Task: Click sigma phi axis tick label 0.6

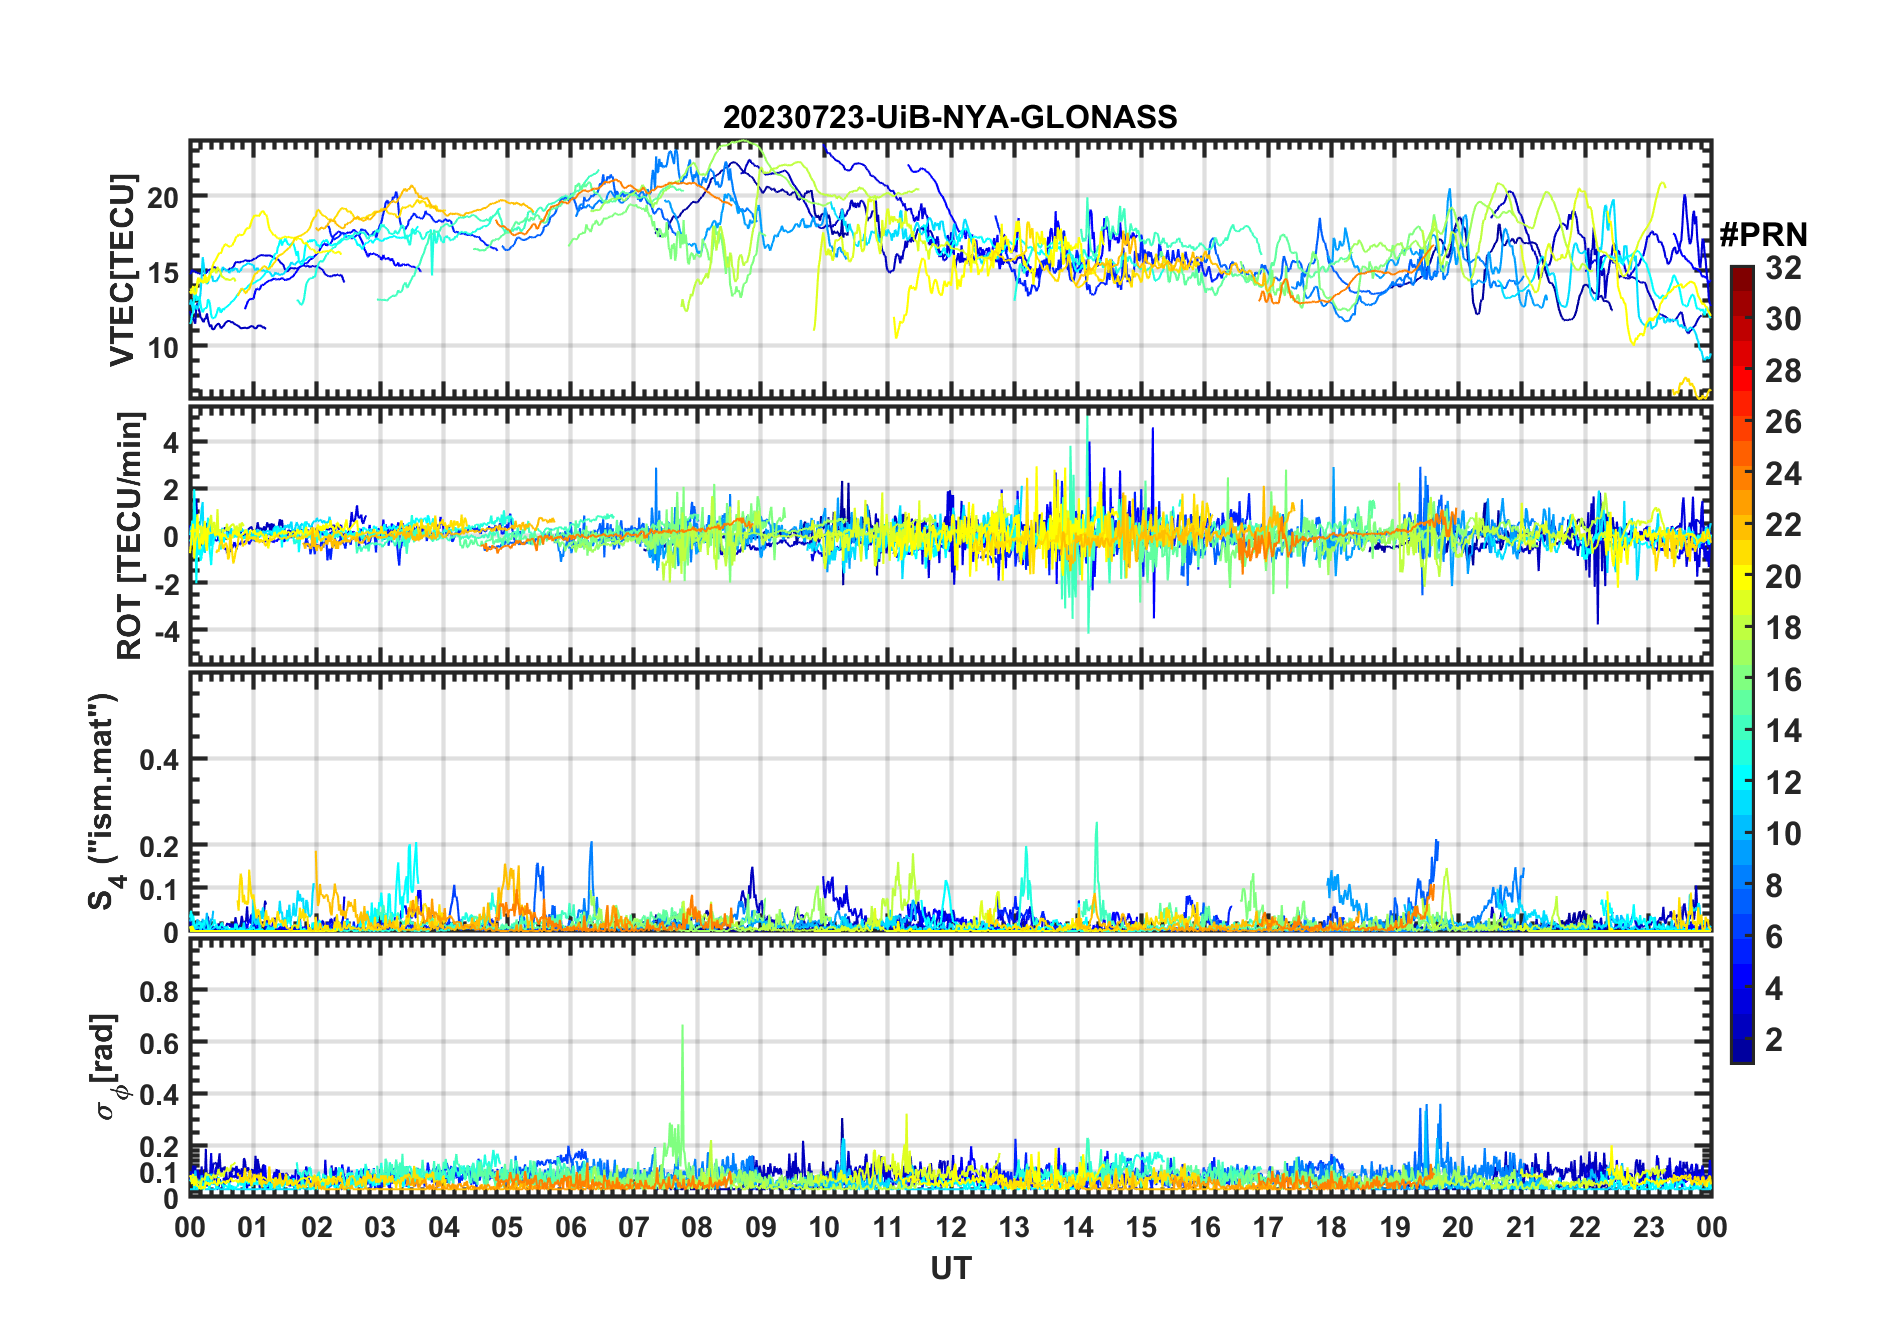Action: pyautogui.click(x=159, y=1043)
